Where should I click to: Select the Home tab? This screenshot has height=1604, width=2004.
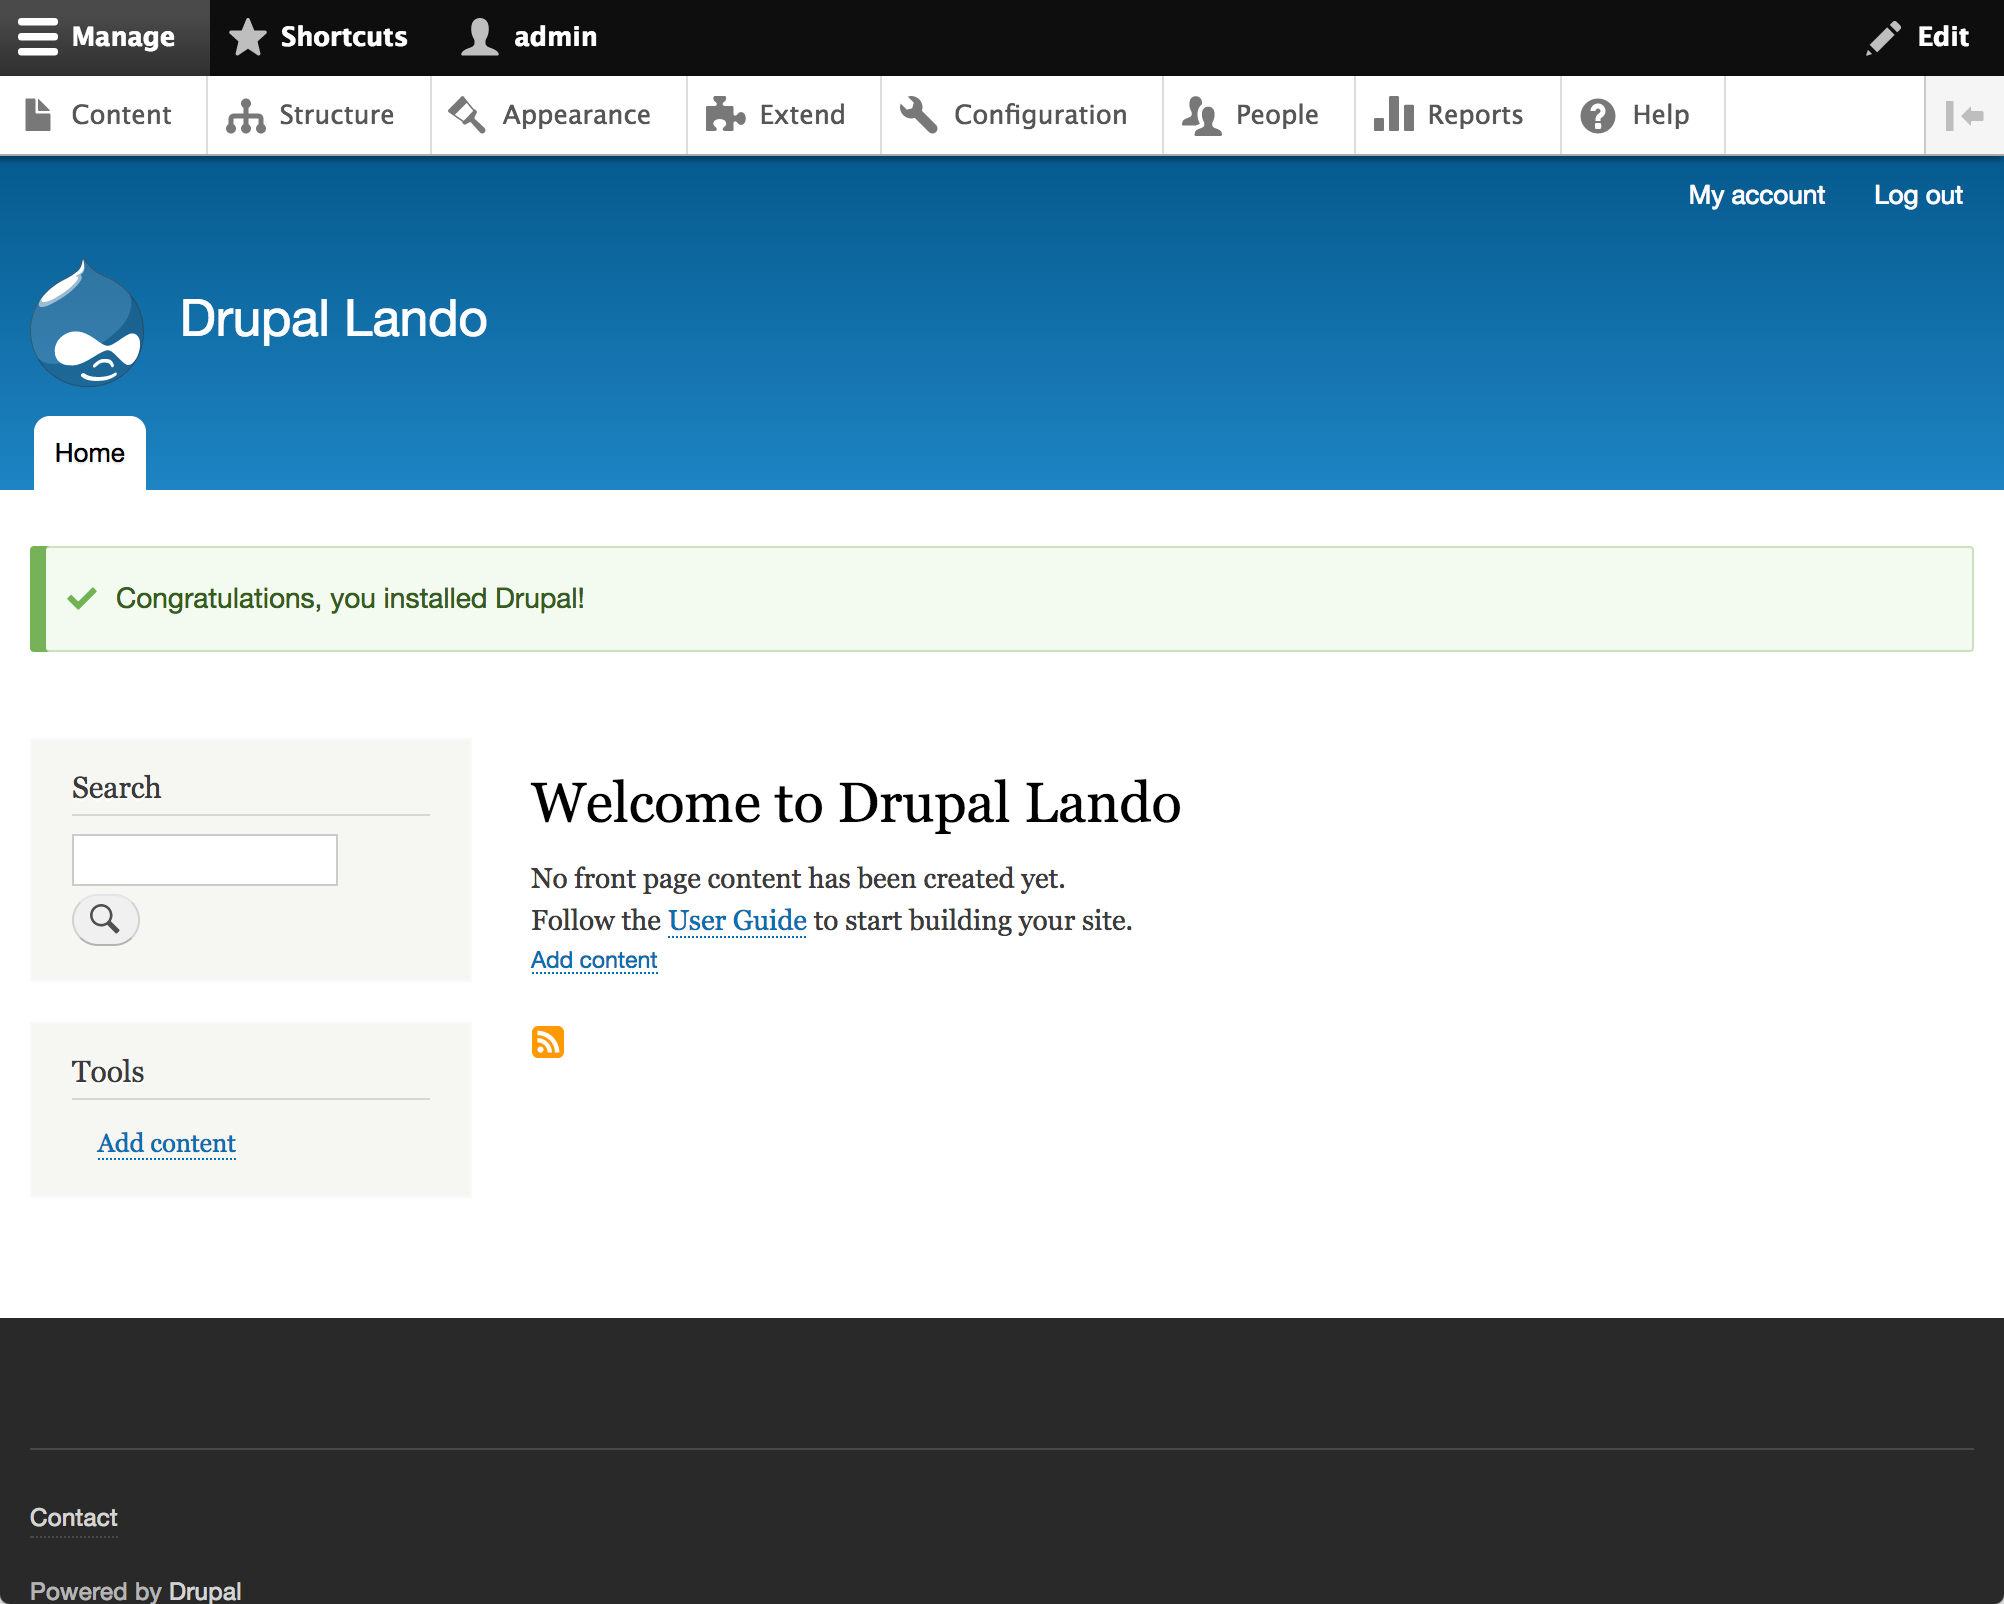[90, 453]
